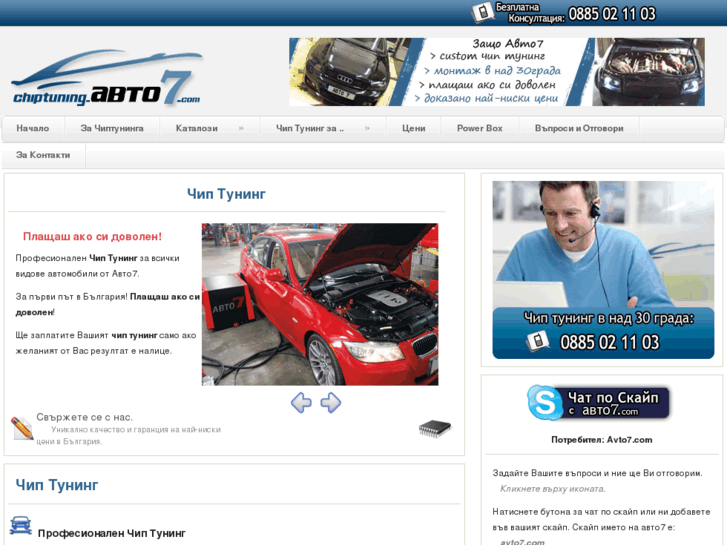Viewport: 727px width, 545px height.
Task: Click the pencil notepad icon
Action: 22,428
